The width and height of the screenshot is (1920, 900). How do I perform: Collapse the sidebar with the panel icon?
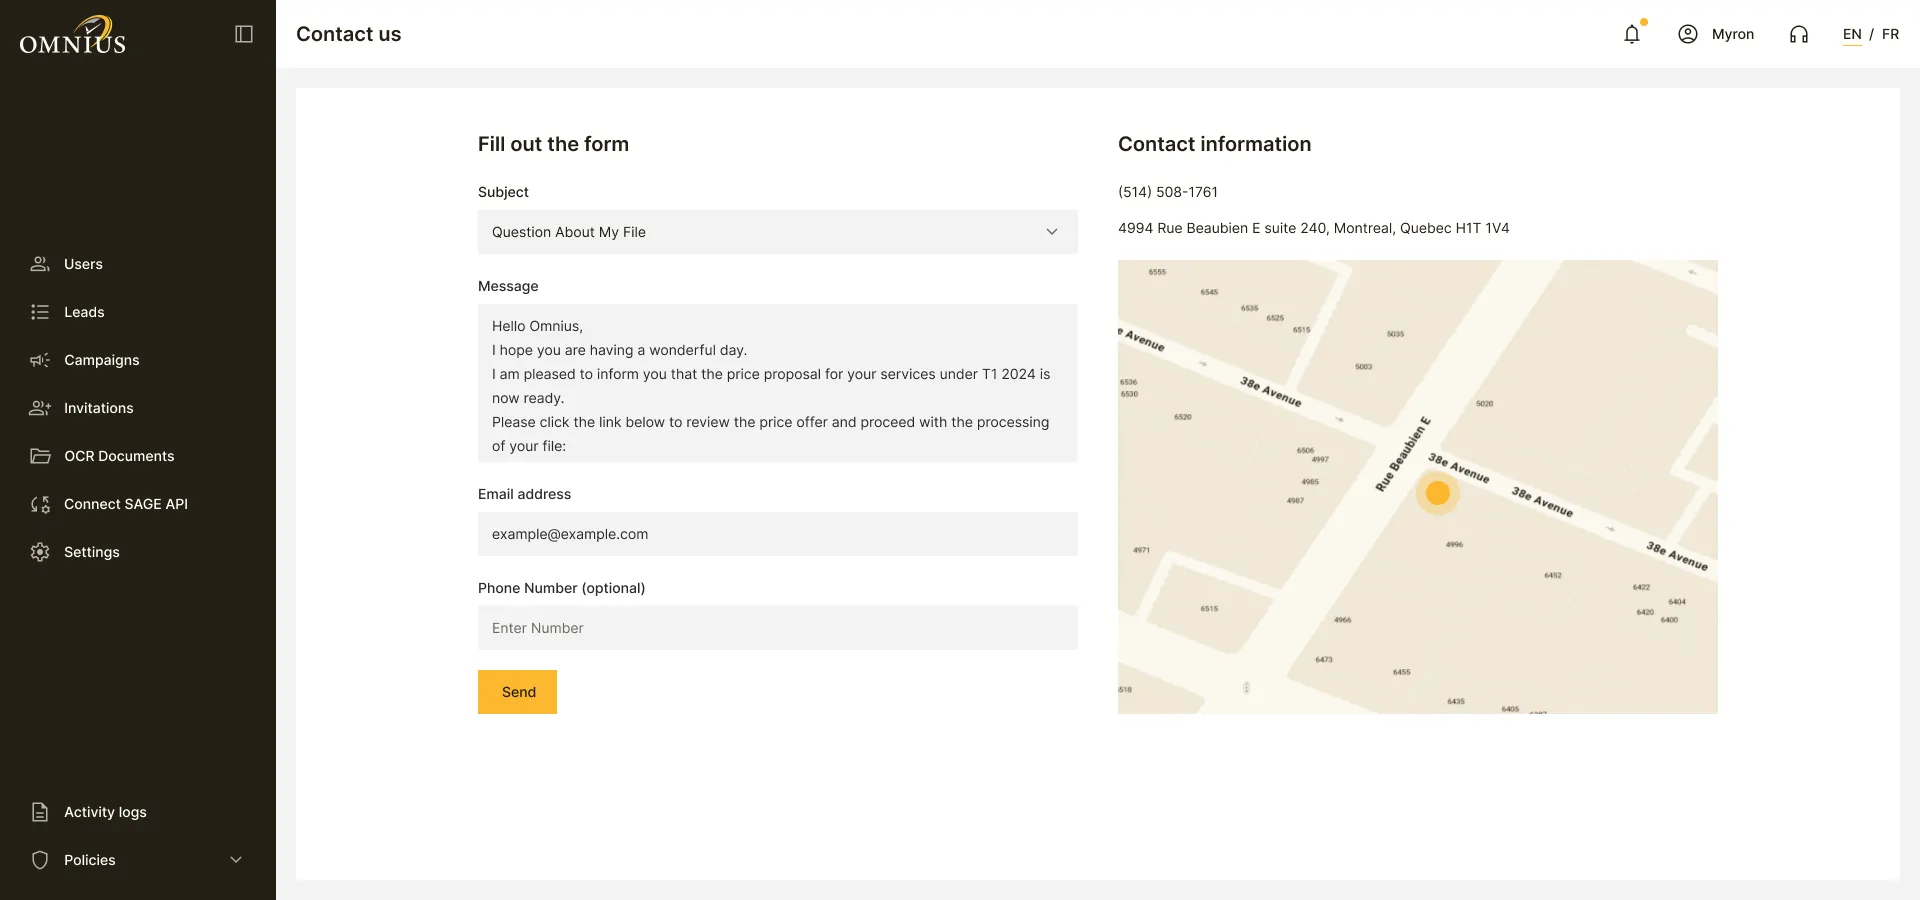tap(244, 34)
